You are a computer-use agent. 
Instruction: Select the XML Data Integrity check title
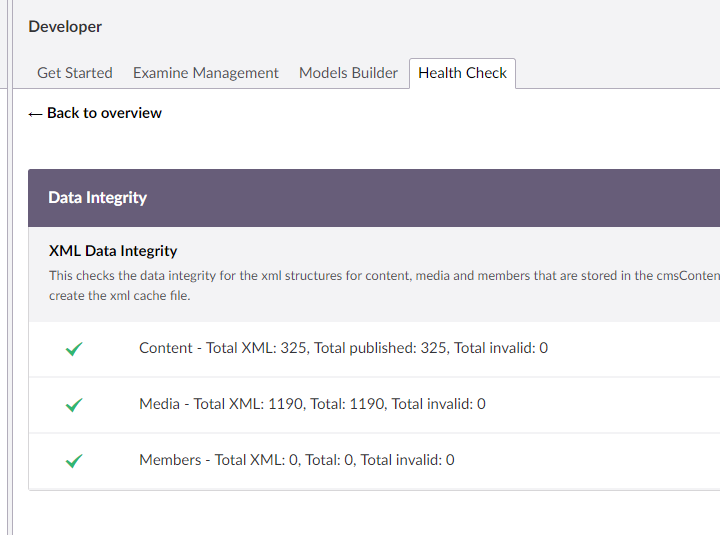click(x=113, y=251)
